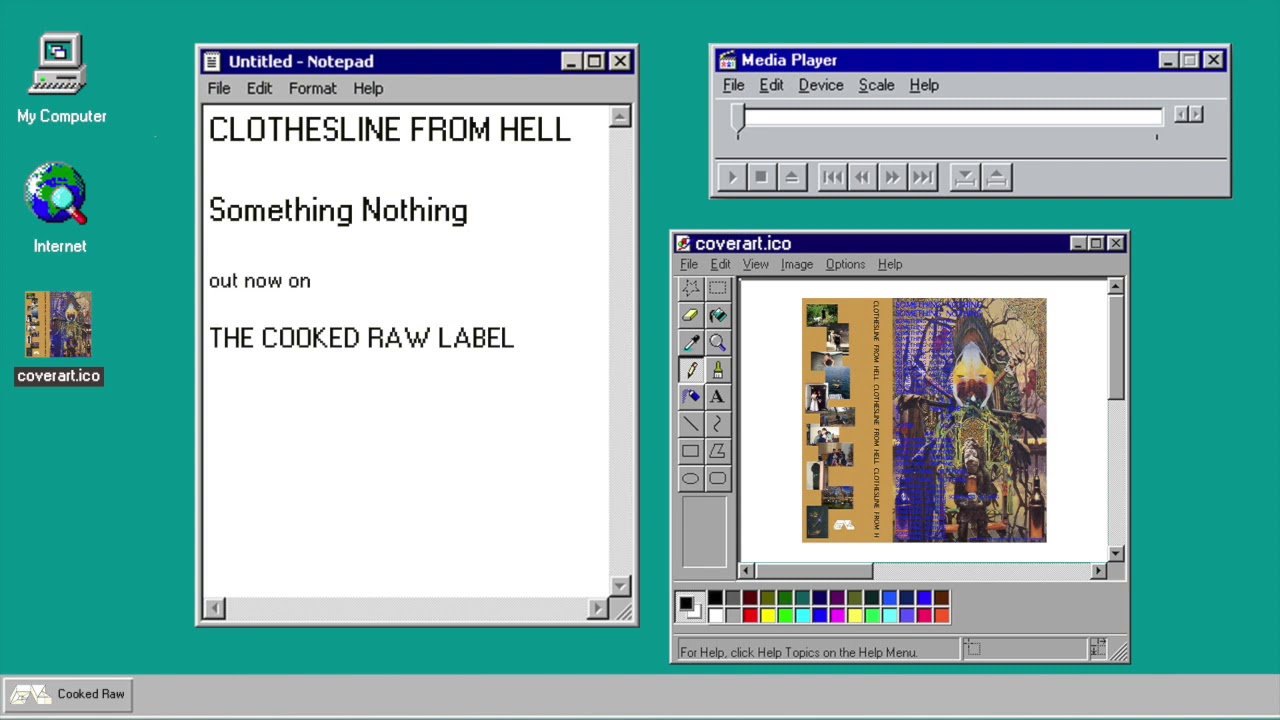Open Notepad's Help menu
Screen dimensions: 1280x720
pyautogui.click(x=368, y=88)
